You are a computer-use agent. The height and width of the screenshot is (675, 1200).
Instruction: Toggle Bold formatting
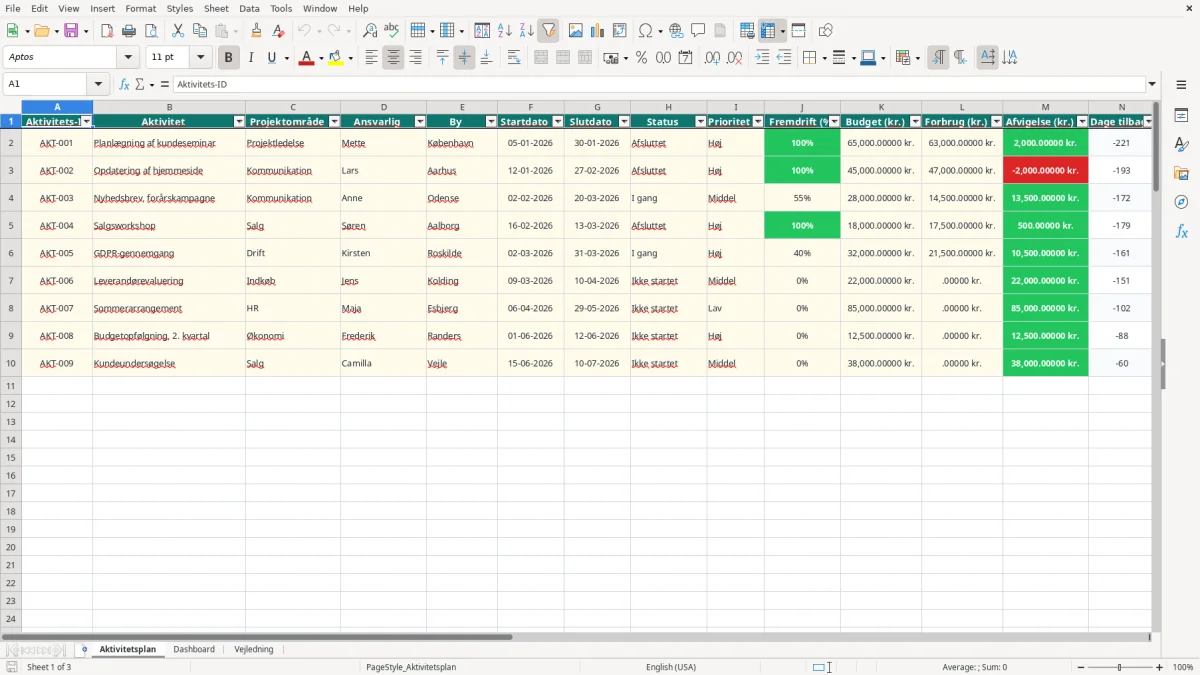[228, 58]
